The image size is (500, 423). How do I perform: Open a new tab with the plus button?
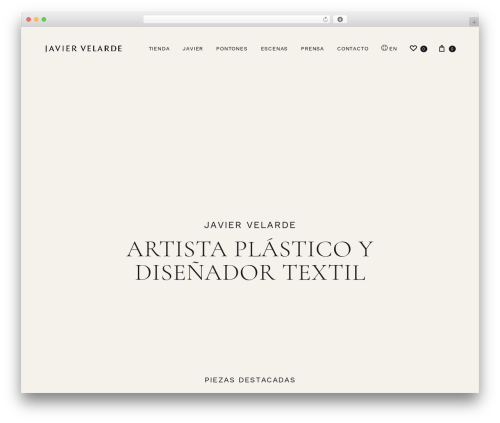point(474,22)
